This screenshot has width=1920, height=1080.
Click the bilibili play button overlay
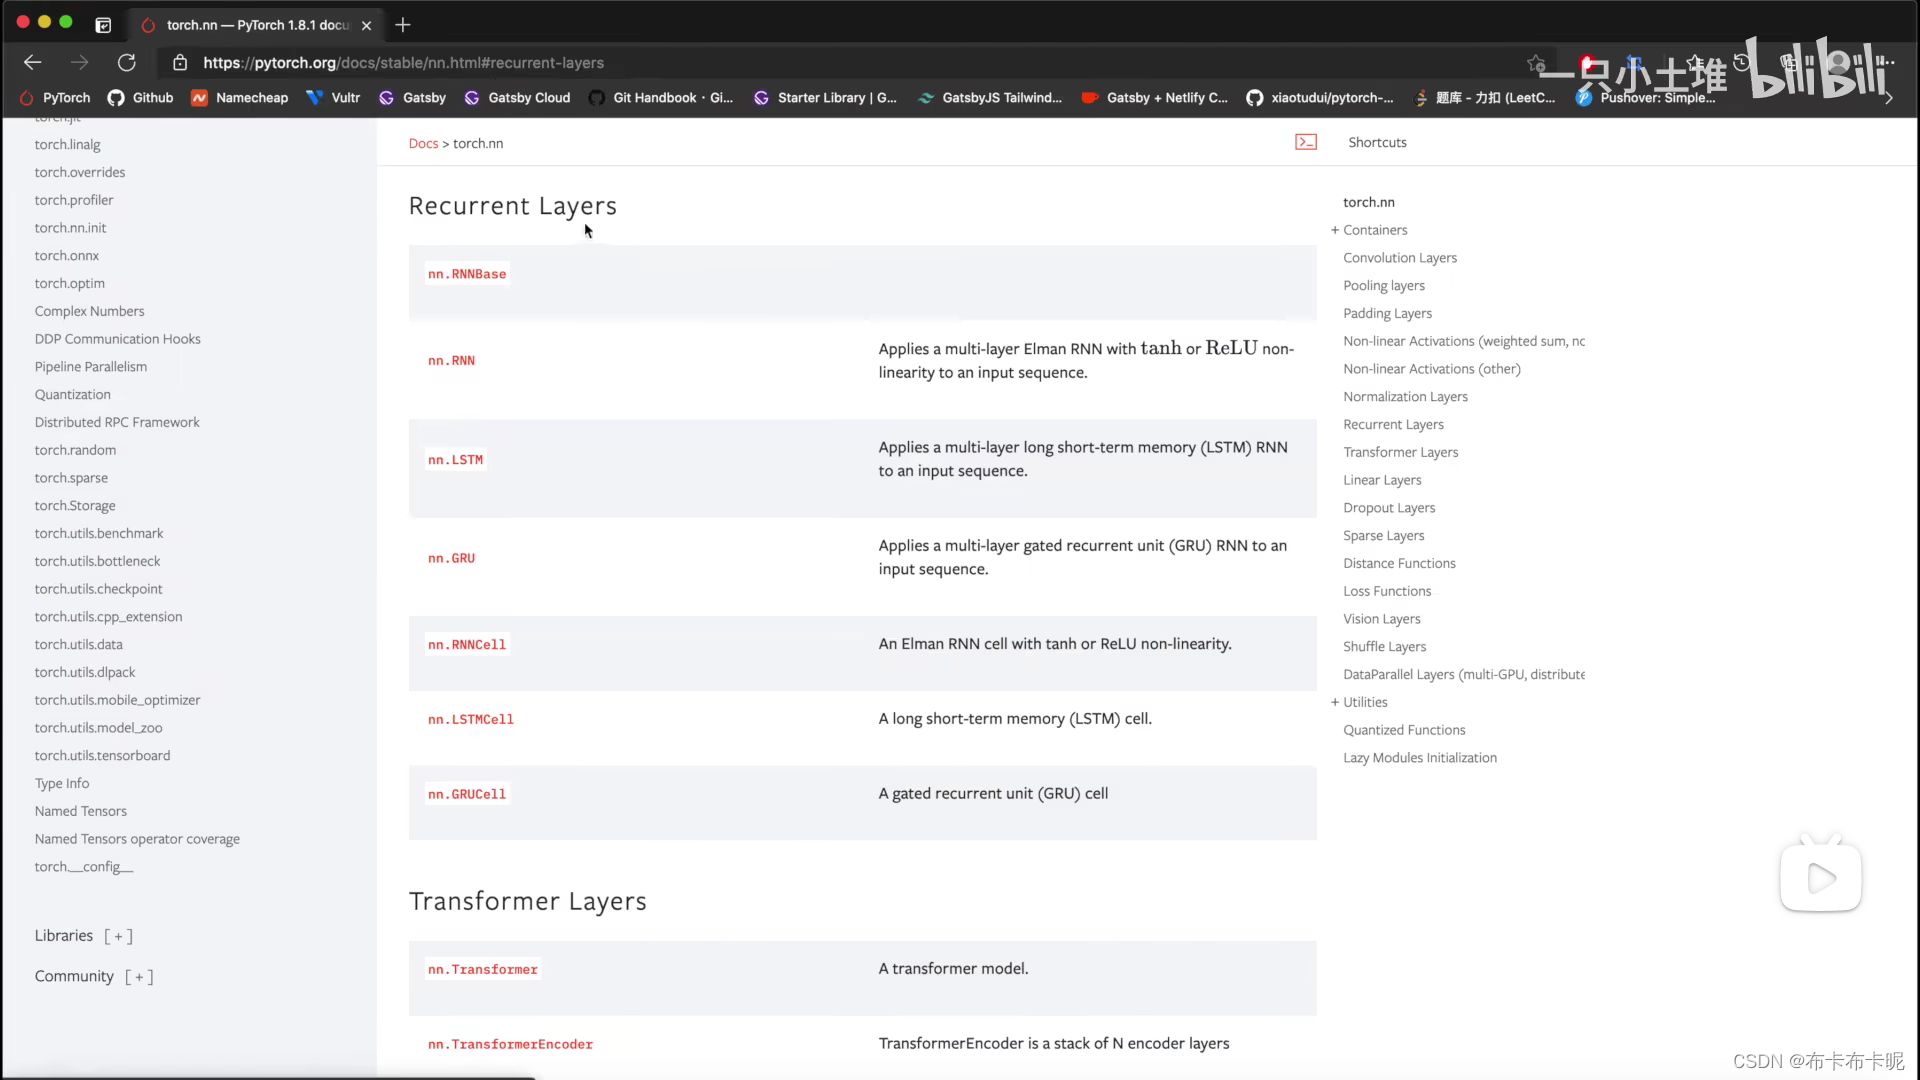click(1821, 878)
